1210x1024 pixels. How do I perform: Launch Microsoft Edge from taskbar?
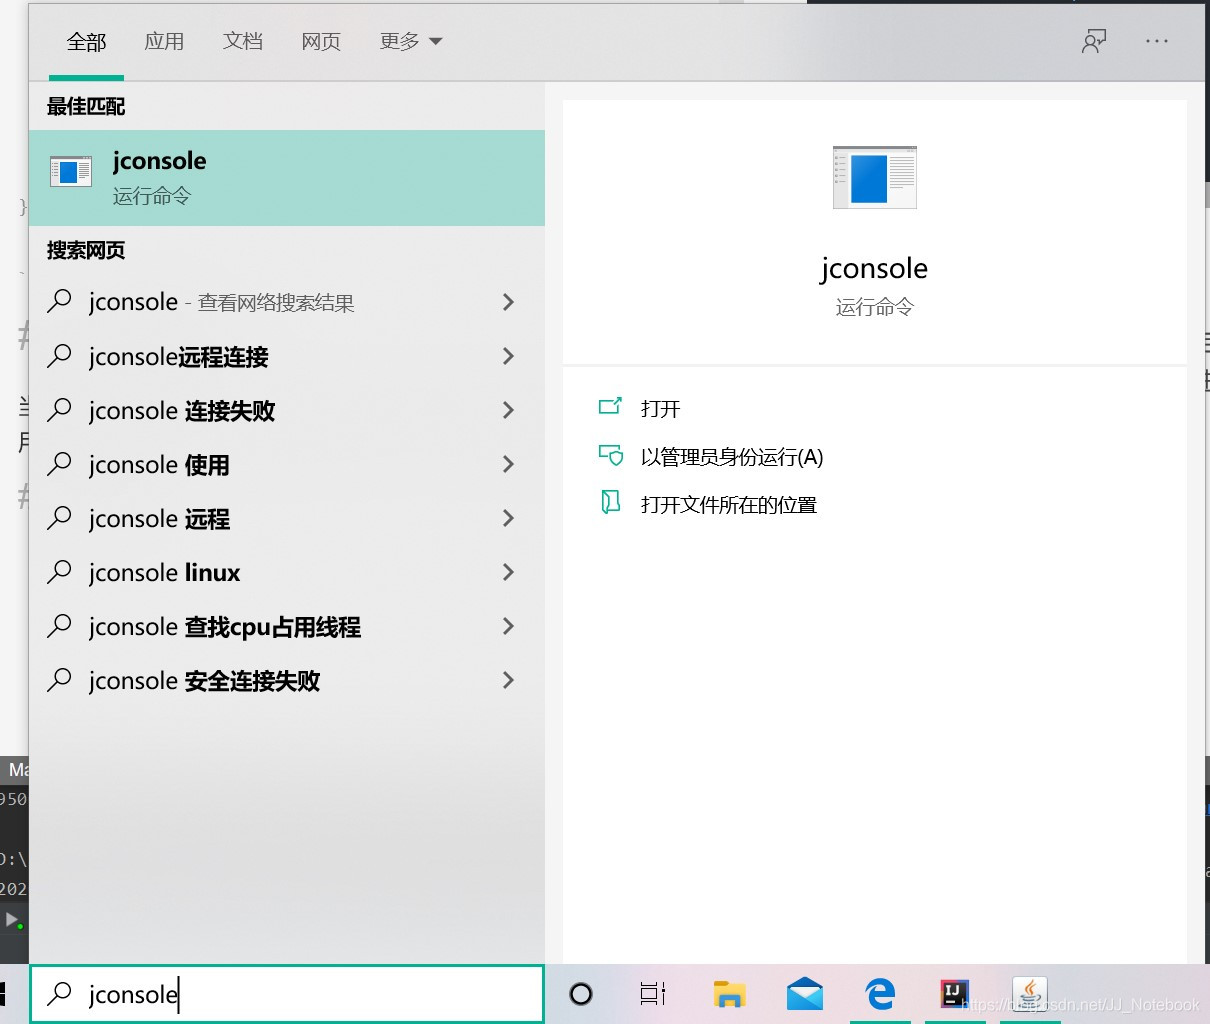point(880,994)
